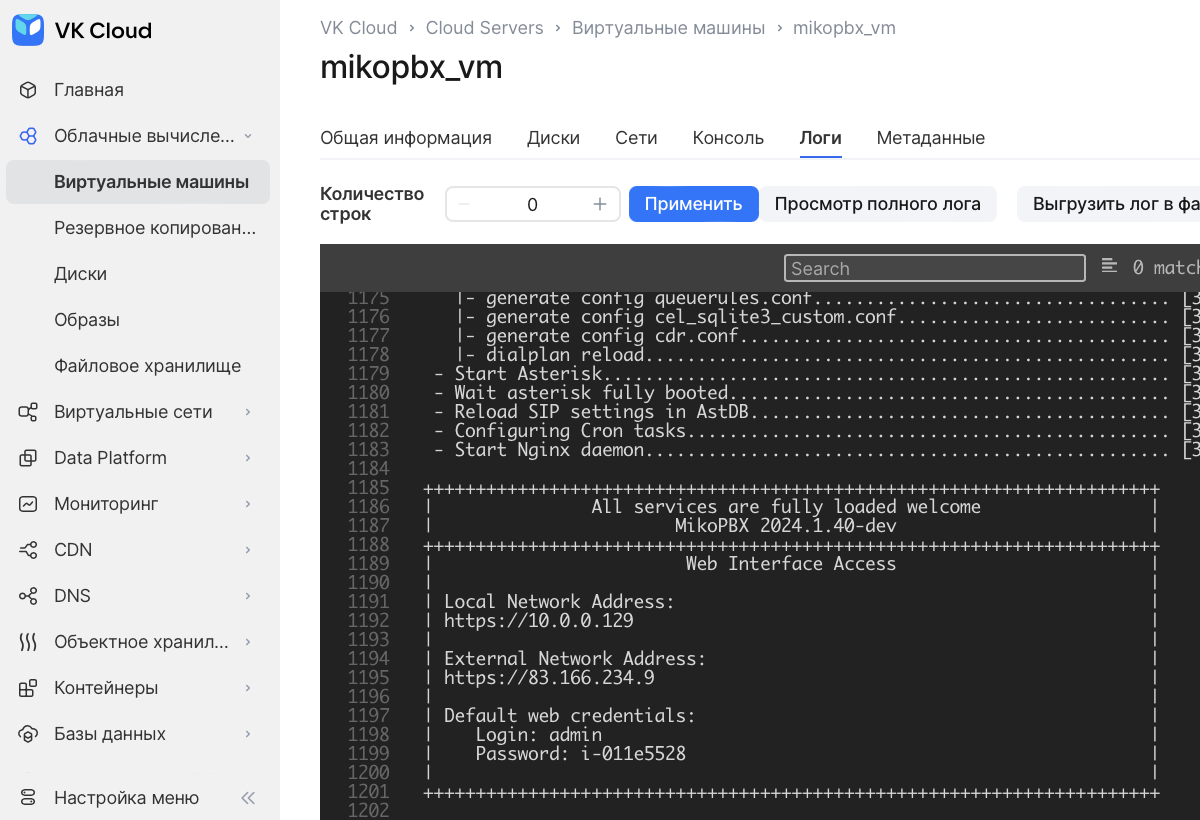Click the log Search input field
The height and width of the screenshot is (820, 1200).
pos(934,268)
